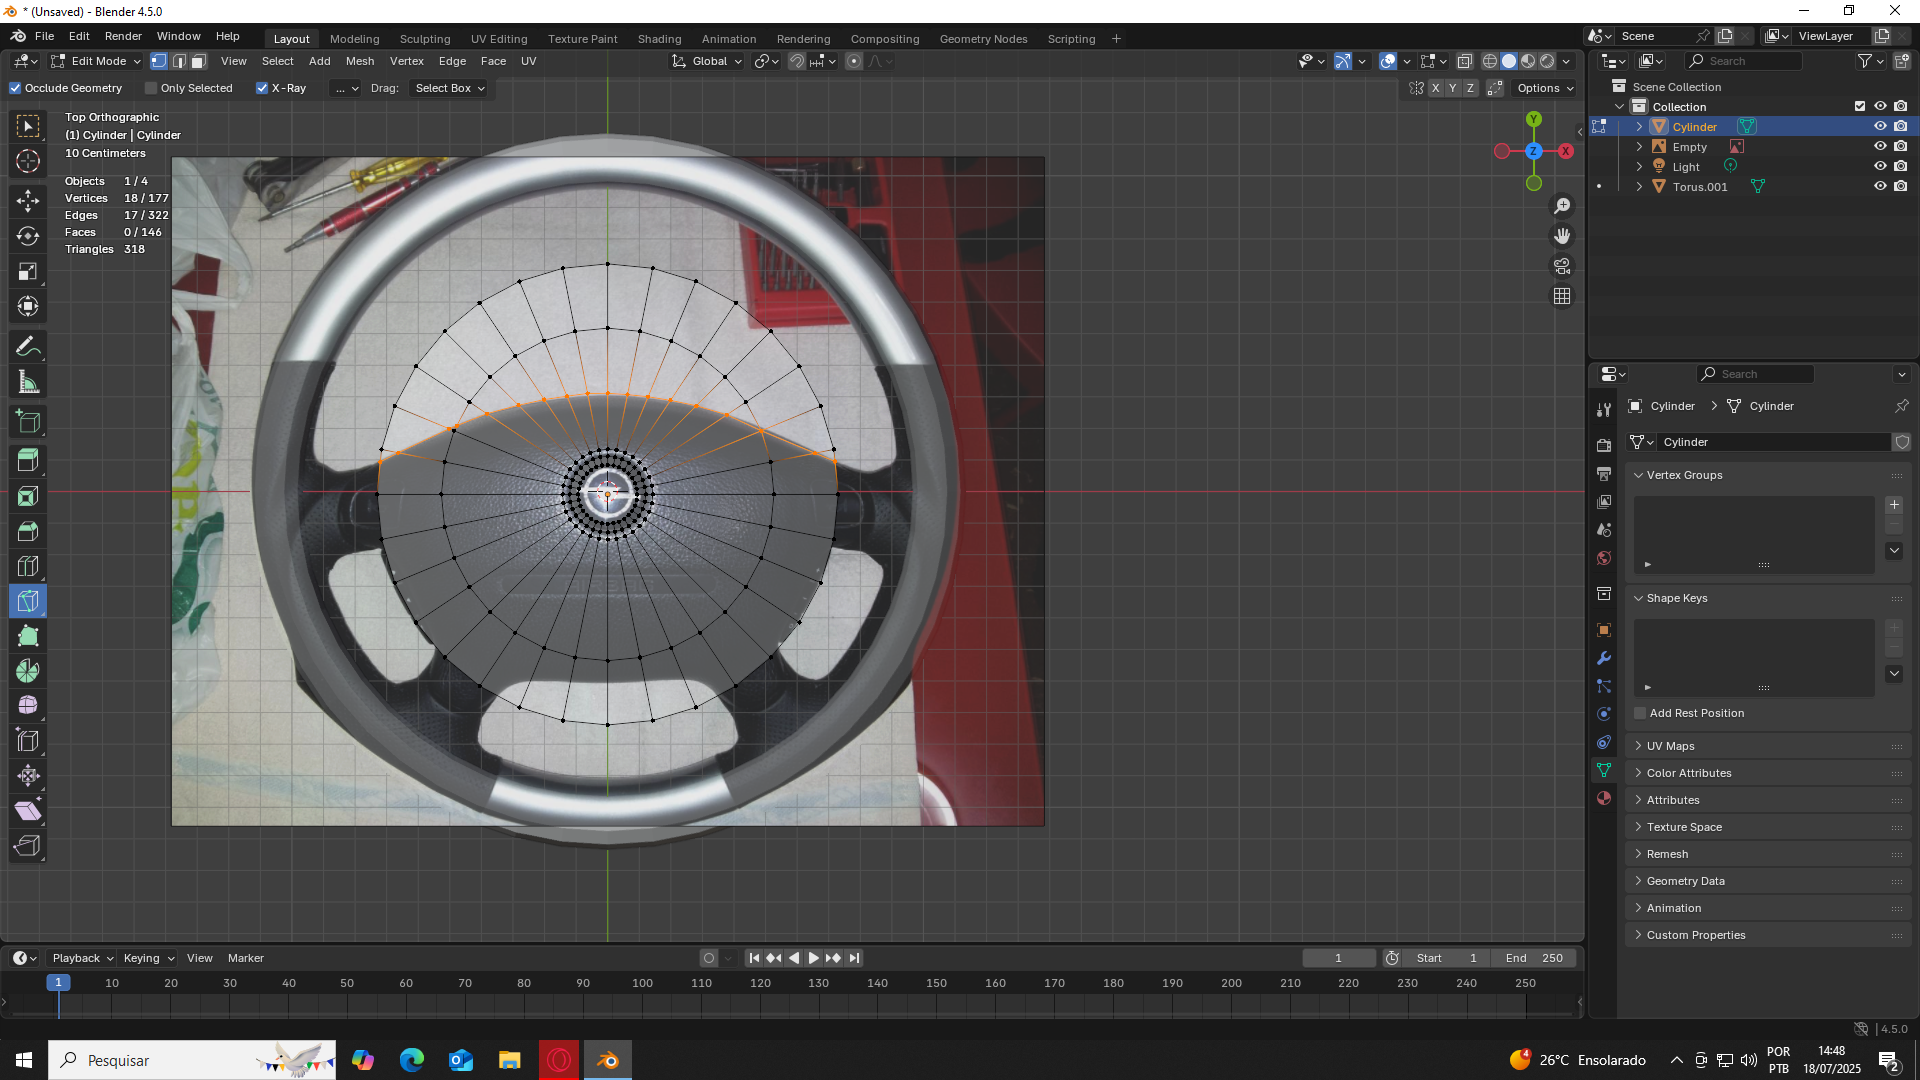Select the Move tool

(28, 201)
